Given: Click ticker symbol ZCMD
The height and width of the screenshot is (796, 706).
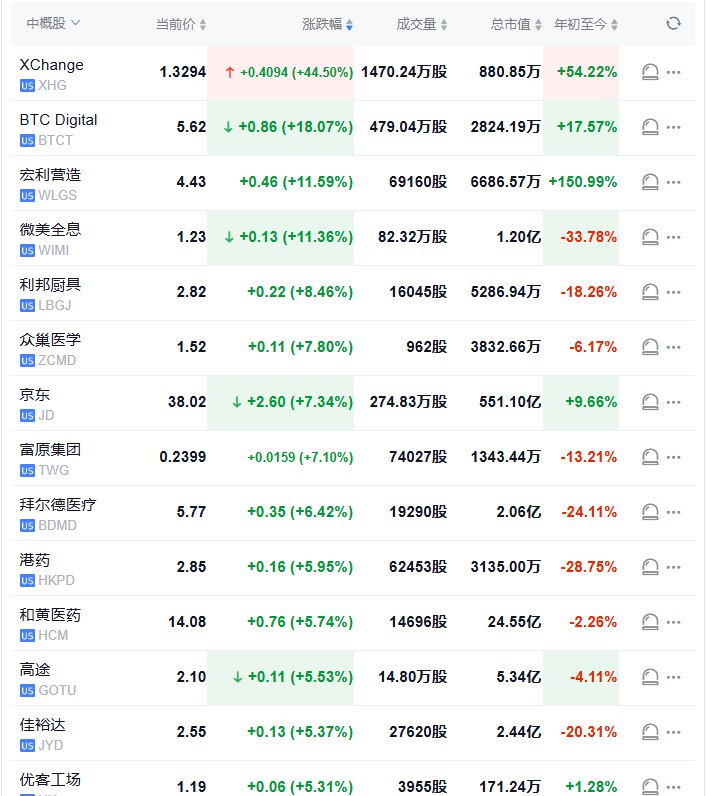Looking at the screenshot, I should click(57, 360).
